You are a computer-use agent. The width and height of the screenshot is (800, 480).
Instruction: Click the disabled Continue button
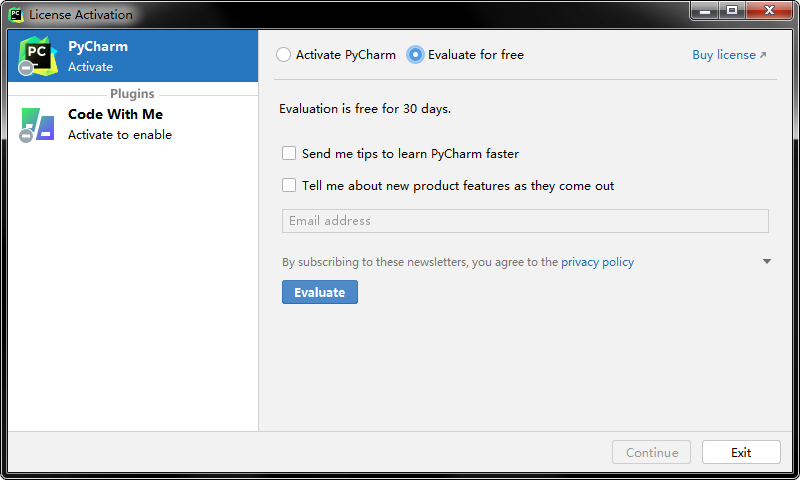pyautogui.click(x=652, y=452)
